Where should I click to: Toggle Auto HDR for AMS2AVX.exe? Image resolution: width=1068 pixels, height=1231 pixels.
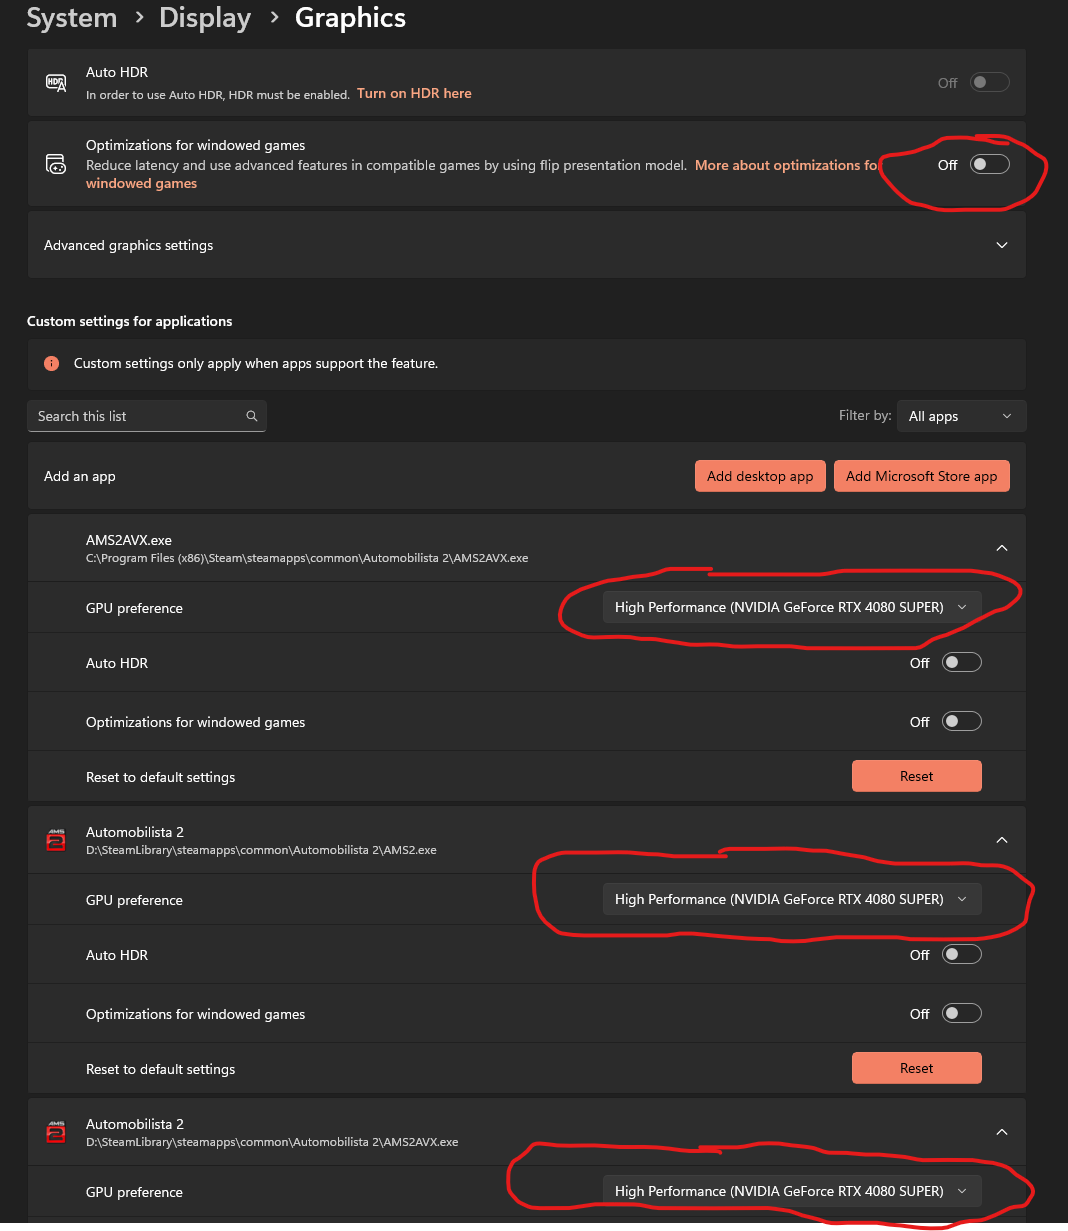[961, 663]
